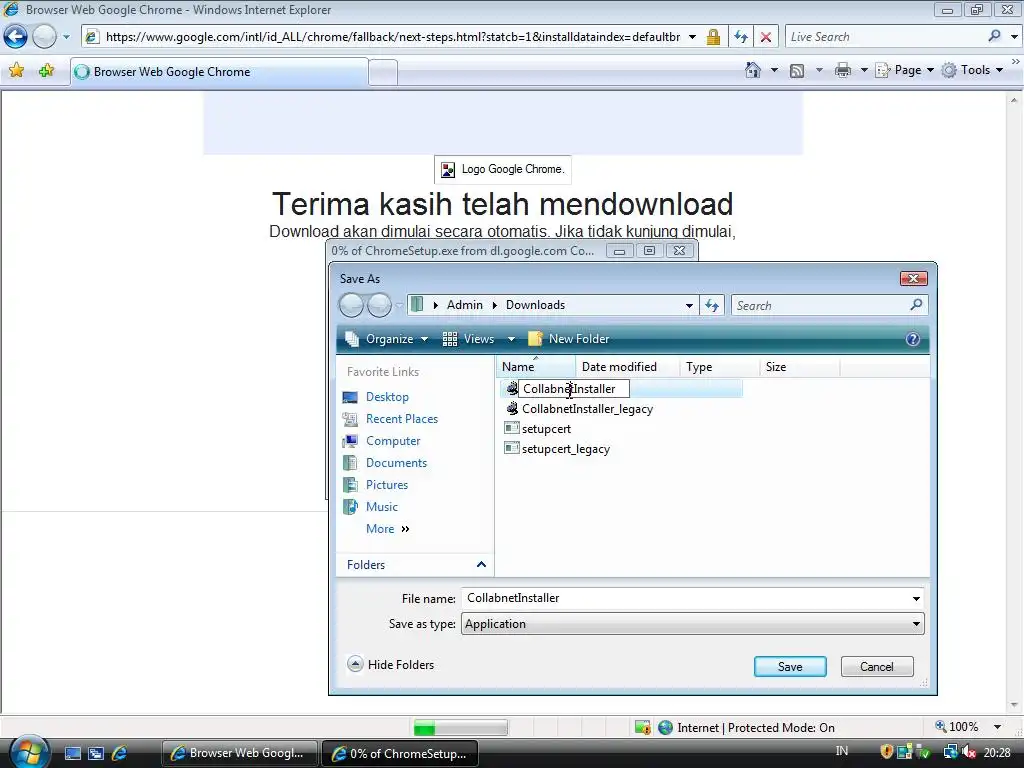The height and width of the screenshot is (768, 1024).
Task: Click the Add to Favorites icon
Action: pos(46,71)
